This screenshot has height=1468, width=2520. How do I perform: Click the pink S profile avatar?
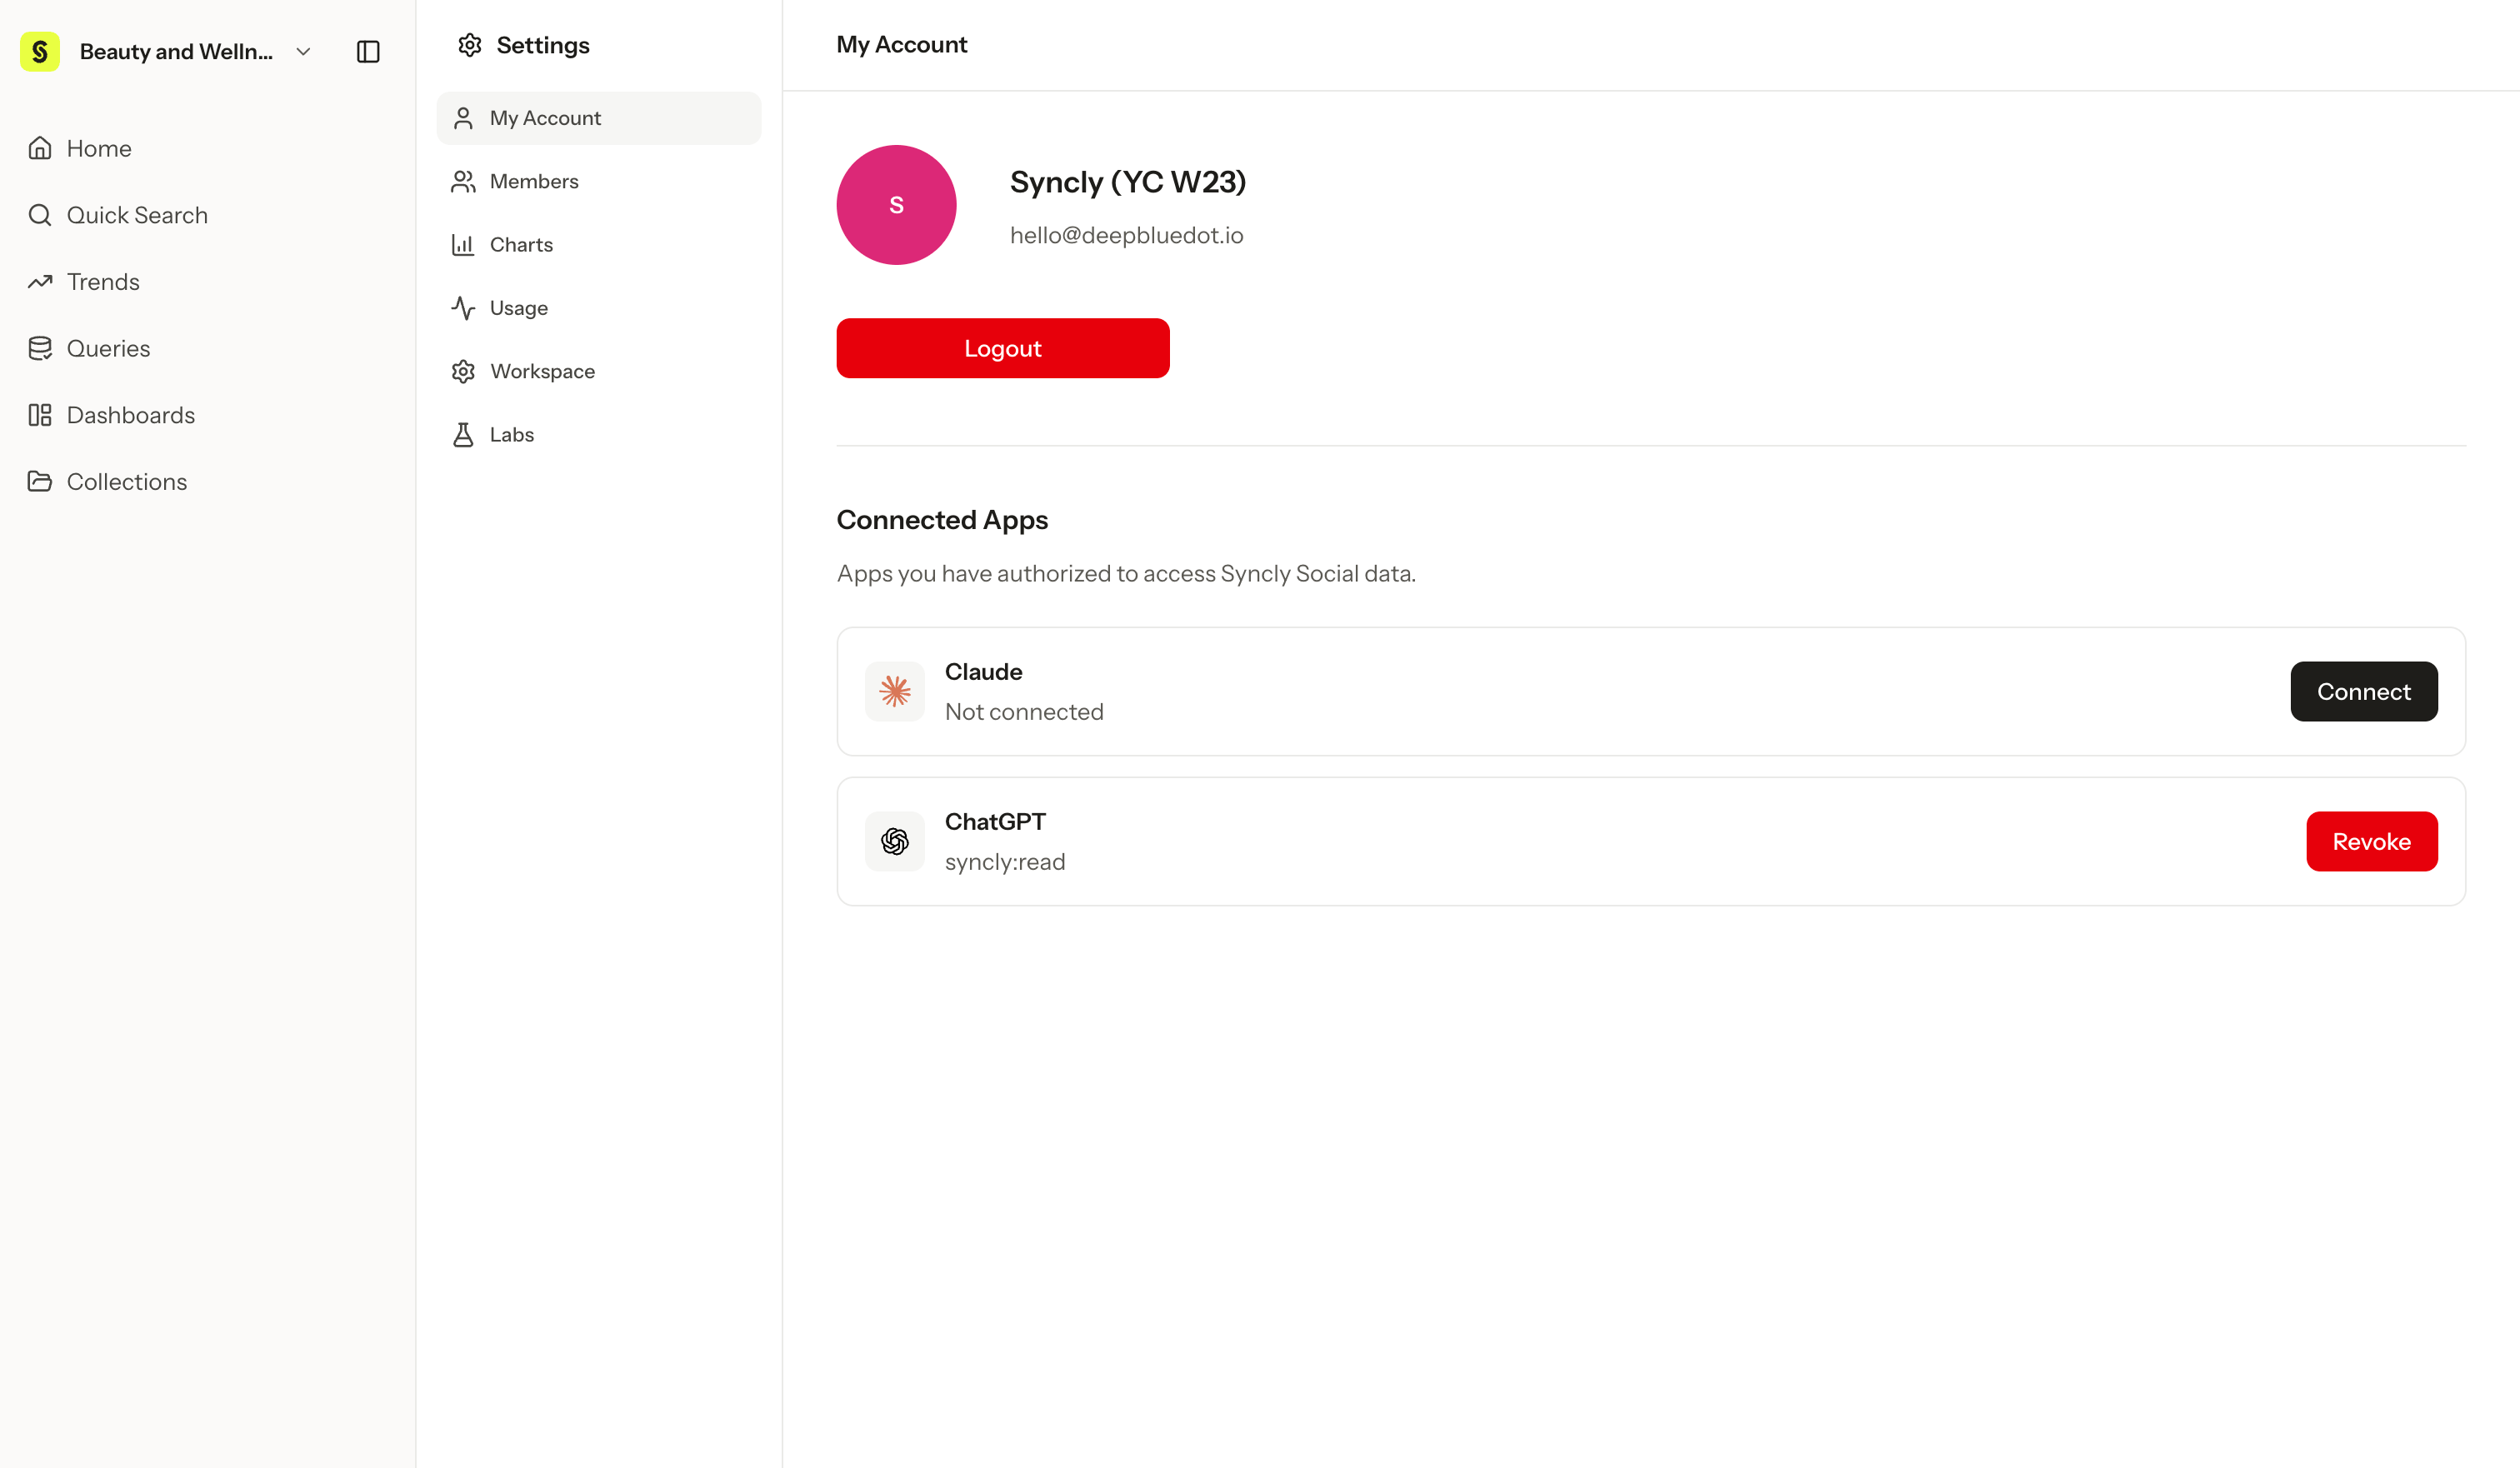[x=896, y=205]
